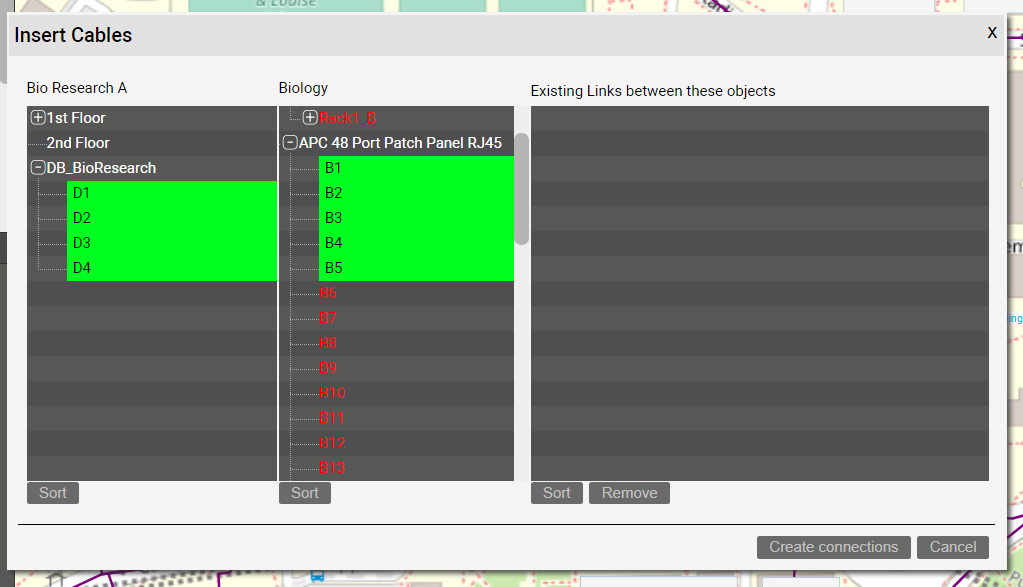Expand the 1st Floor tree node
Screen dimensions: 1023x587
click(38, 118)
